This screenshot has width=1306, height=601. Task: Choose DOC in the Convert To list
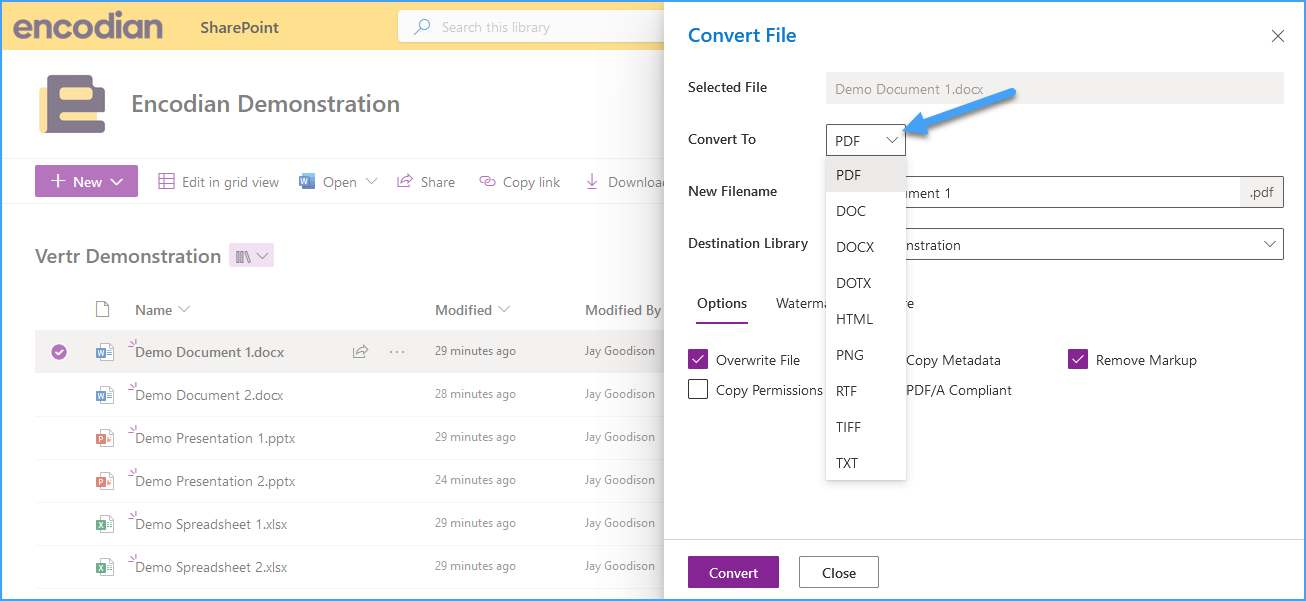click(866, 211)
